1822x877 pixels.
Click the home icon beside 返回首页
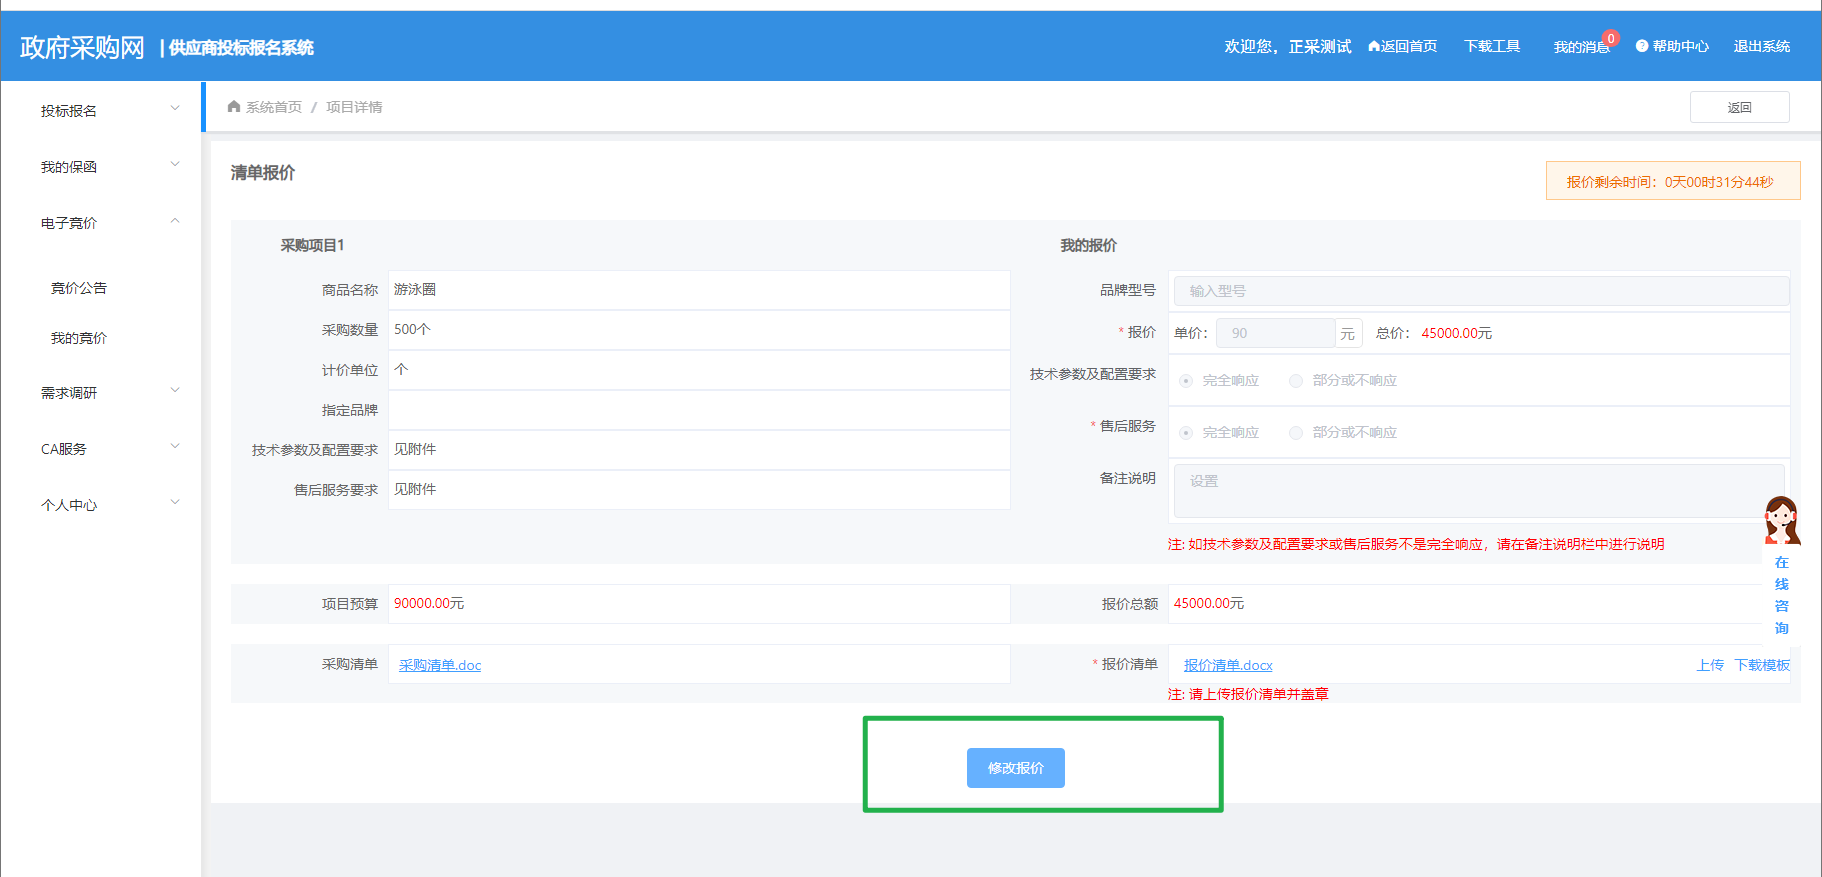click(1374, 46)
